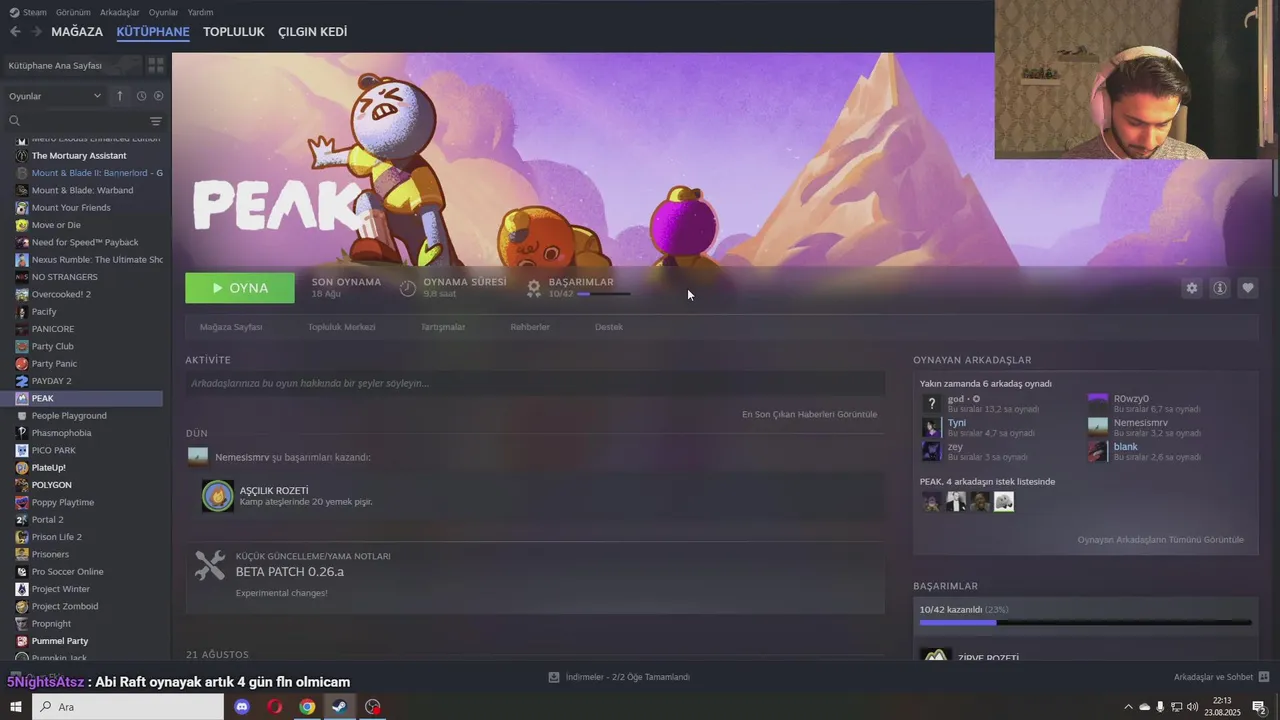
Task: Open friend blank's profile
Action: pyautogui.click(x=1126, y=447)
